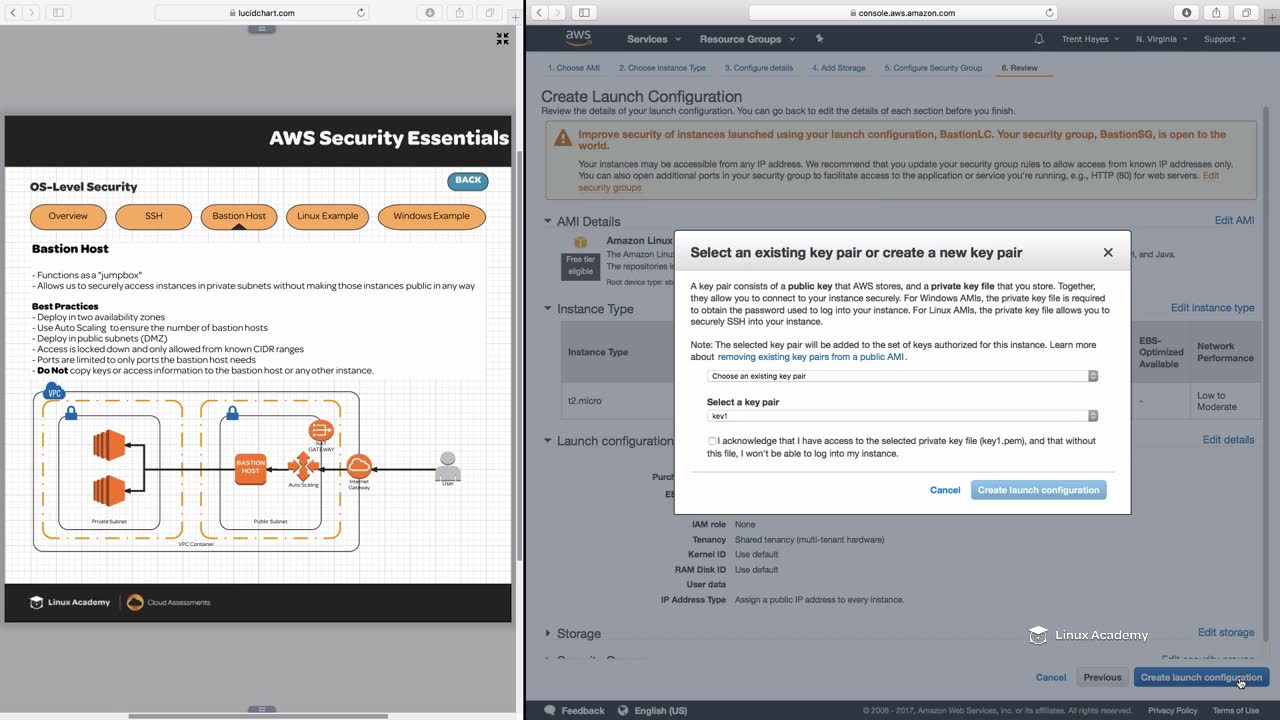Viewport: 1280px width, 720px height.
Task: Click the Edit instance type link
Action: [x=1212, y=308]
